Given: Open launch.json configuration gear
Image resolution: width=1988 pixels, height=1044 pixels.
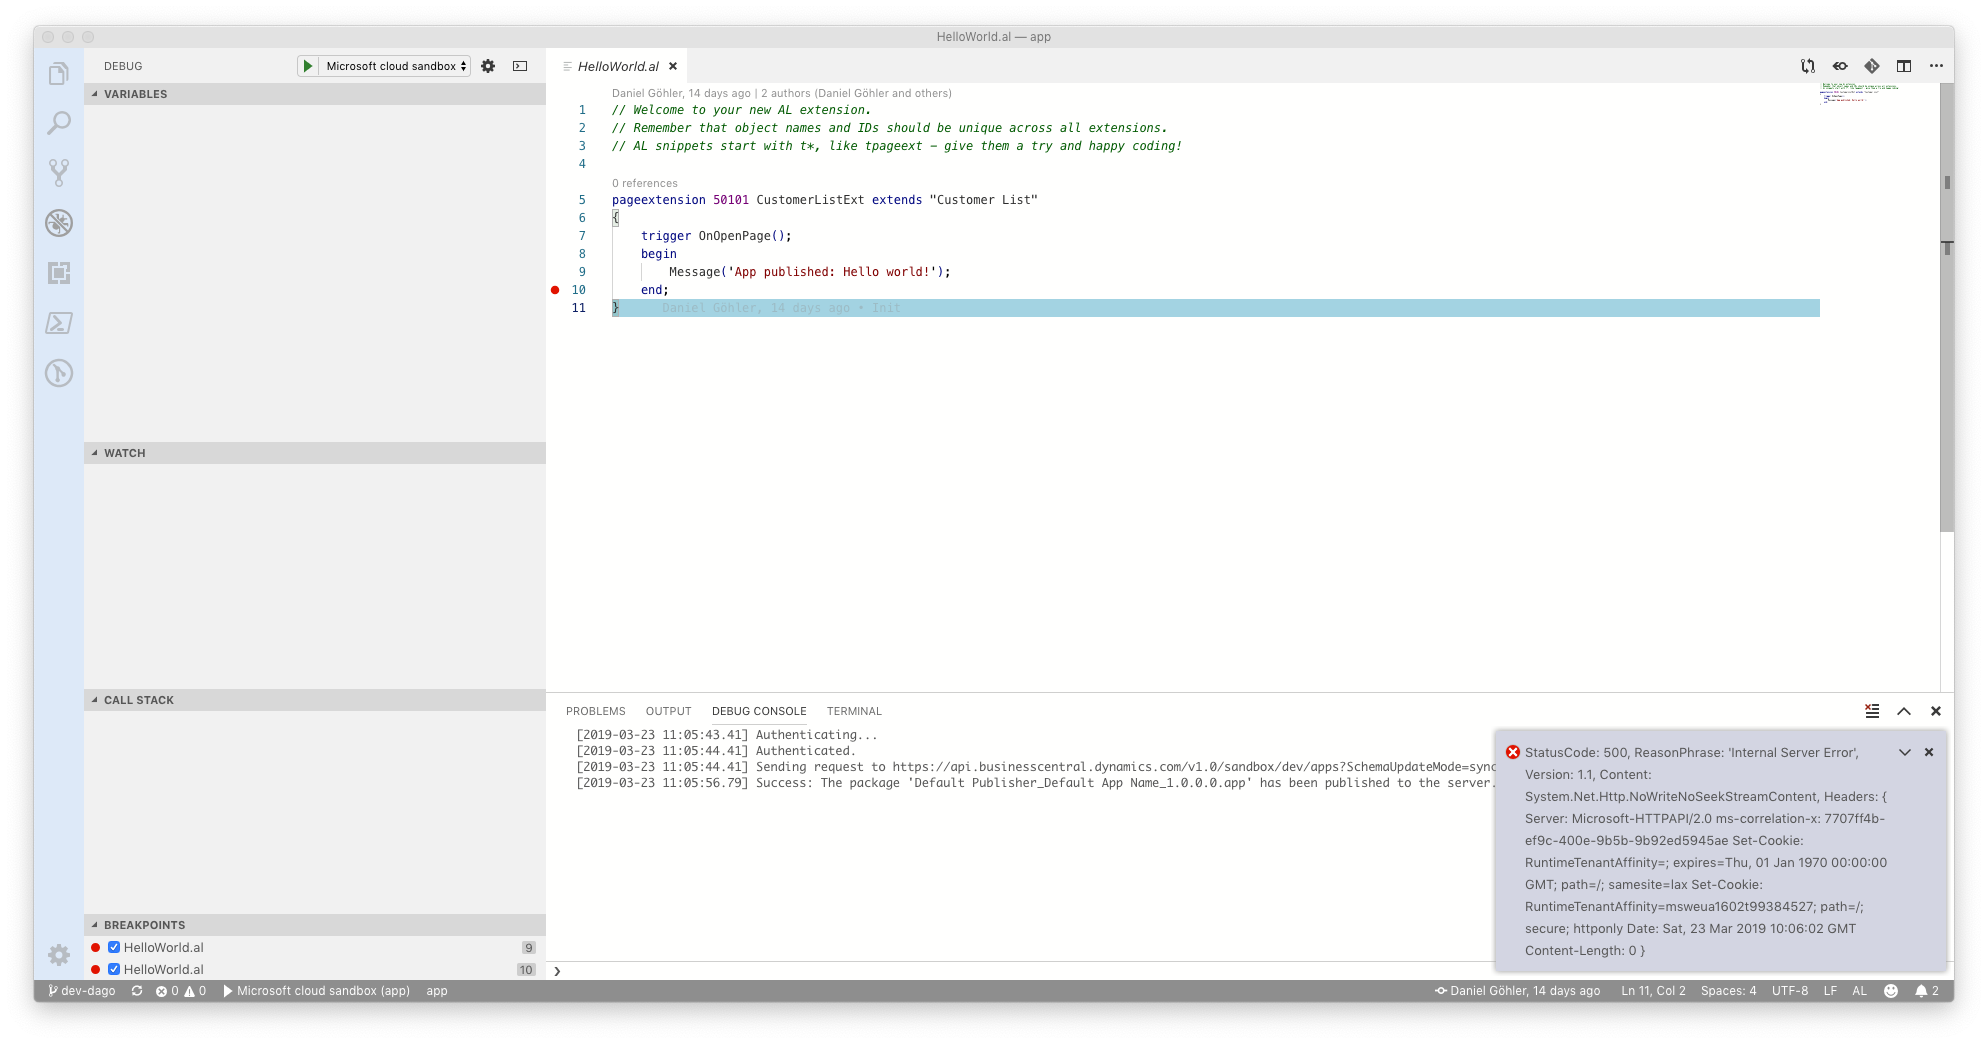Looking at the screenshot, I should point(488,66).
